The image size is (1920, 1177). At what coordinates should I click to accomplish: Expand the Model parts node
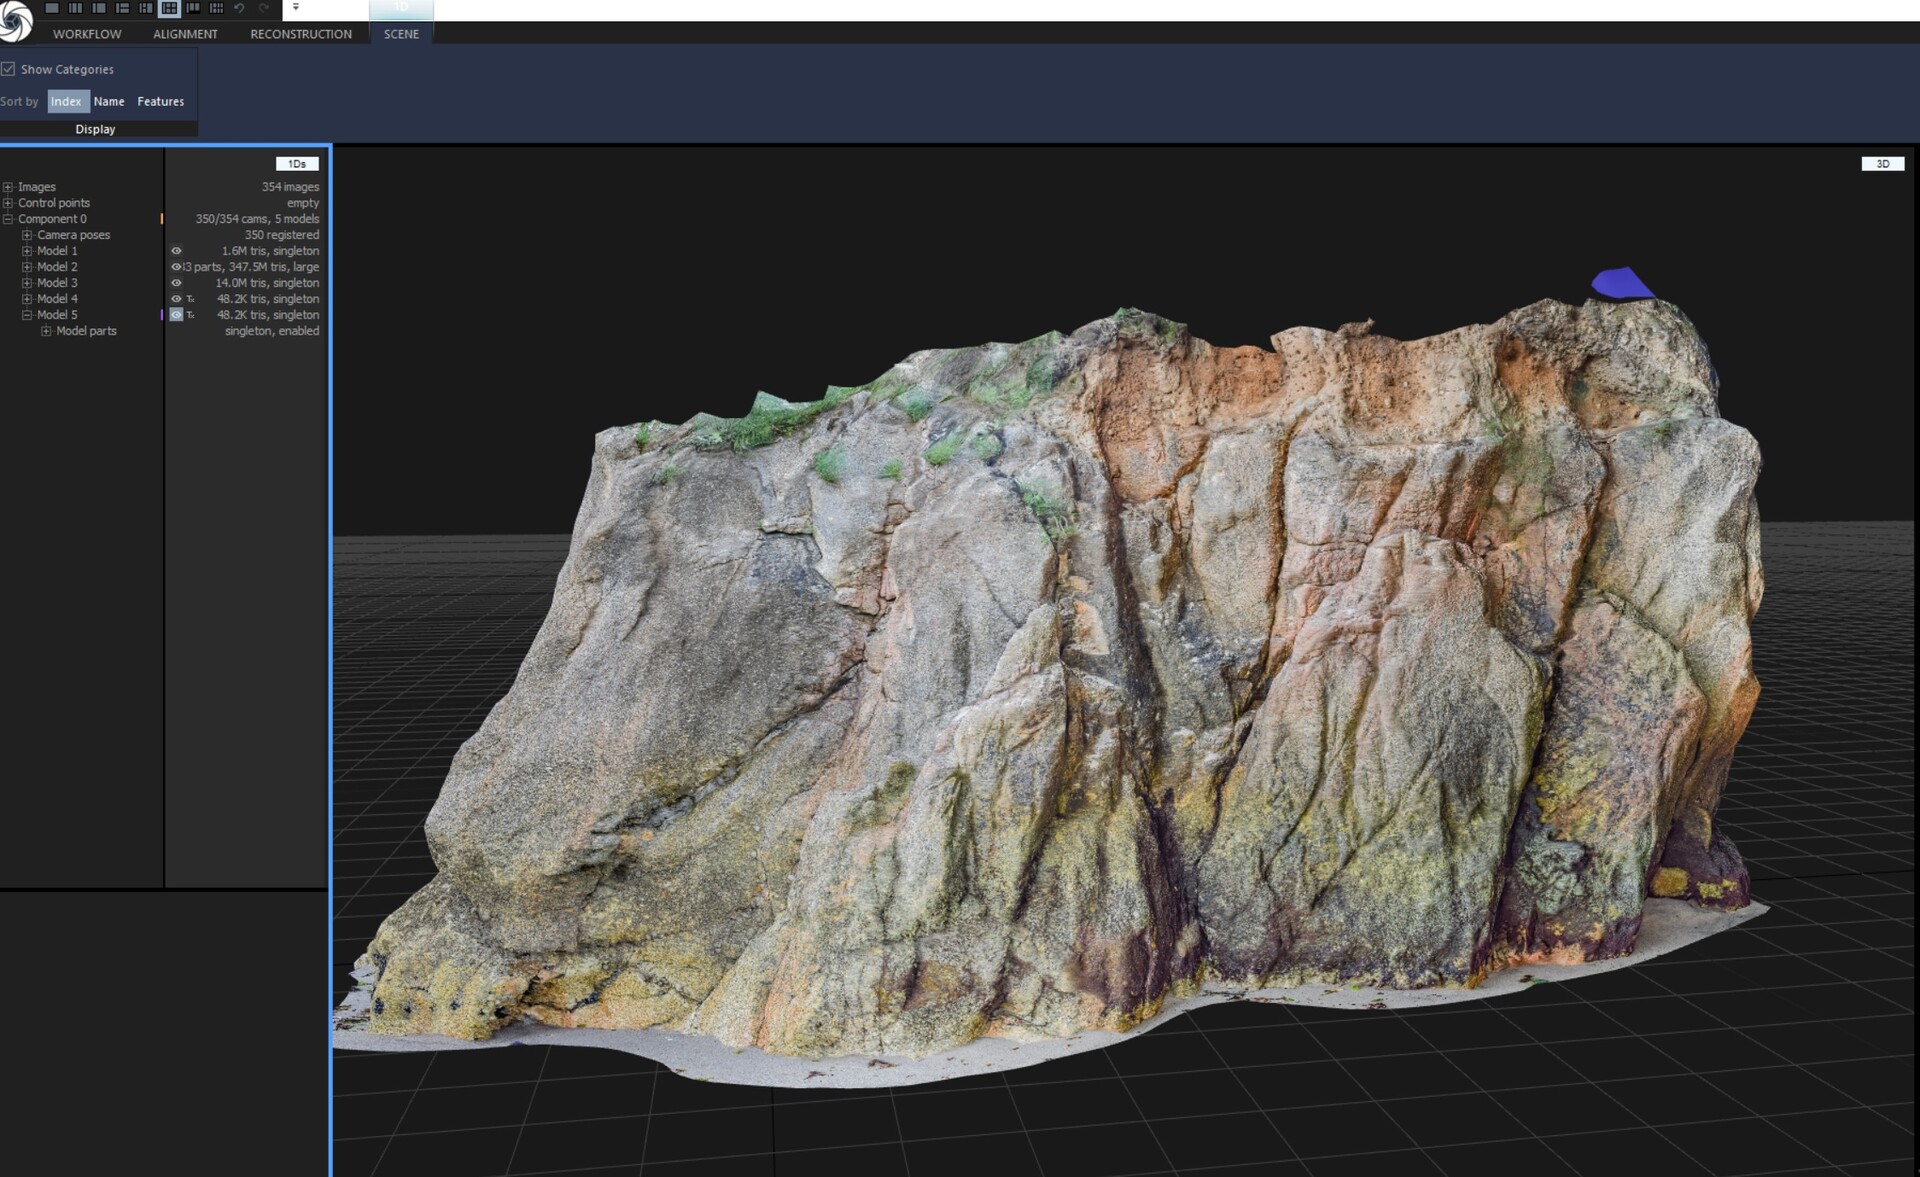point(46,331)
